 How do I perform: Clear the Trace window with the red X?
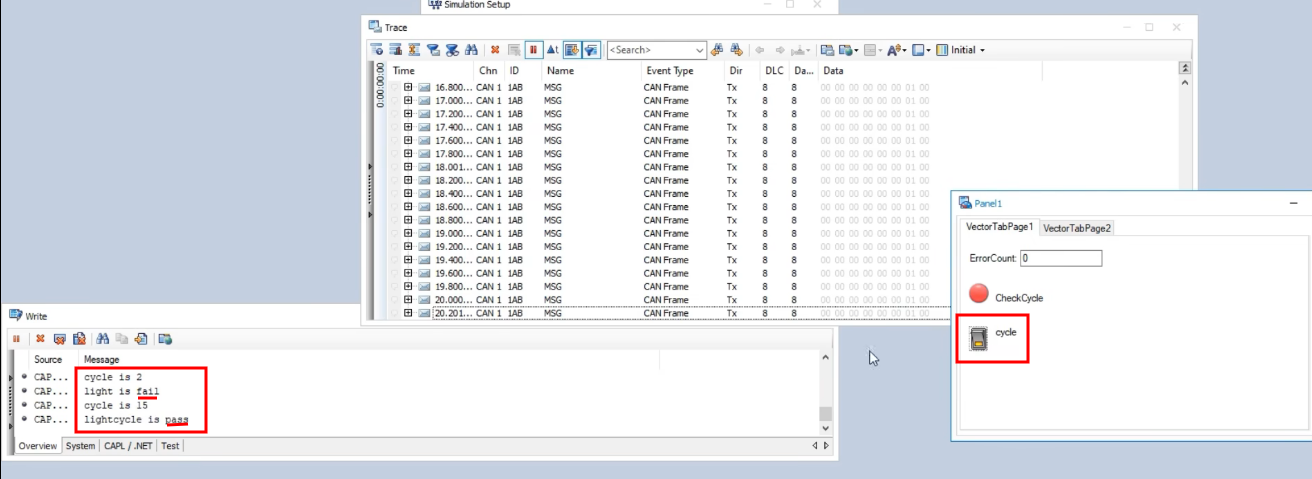(x=495, y=49)
